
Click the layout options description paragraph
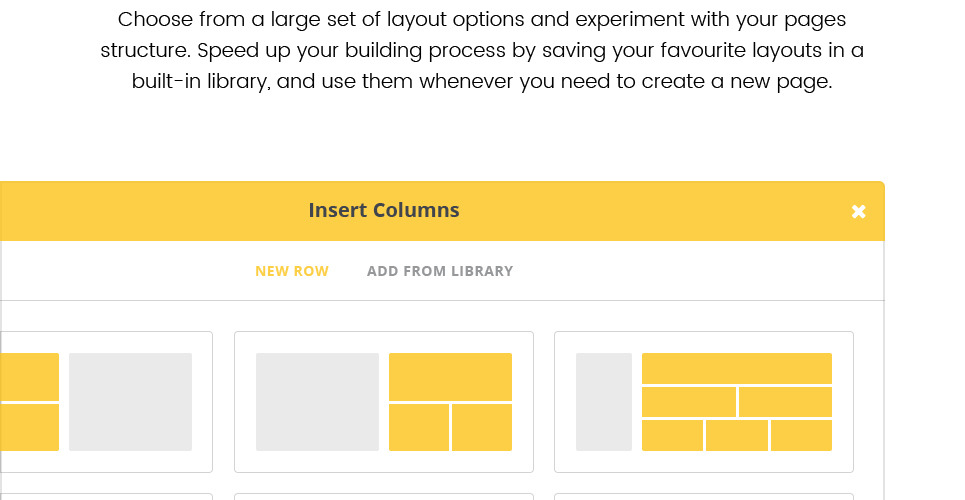482,50
